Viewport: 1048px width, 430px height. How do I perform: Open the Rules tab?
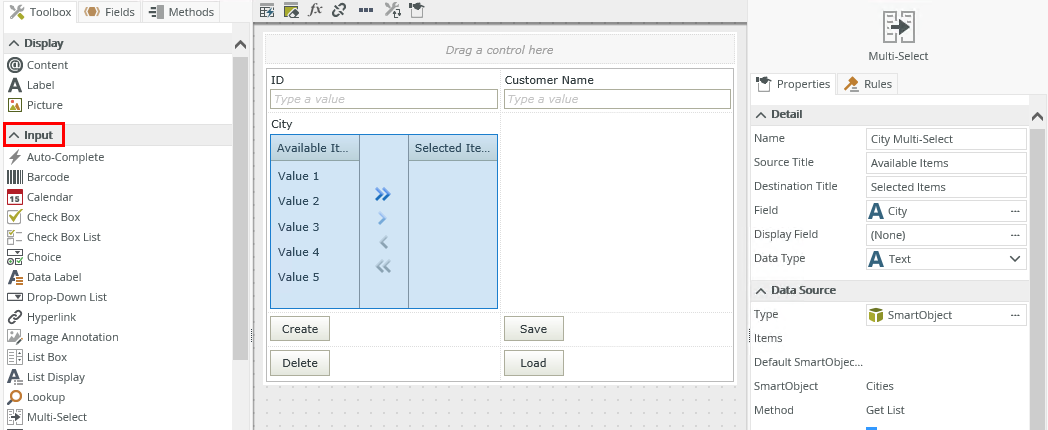pyautogui.click(x=868, y=84)
